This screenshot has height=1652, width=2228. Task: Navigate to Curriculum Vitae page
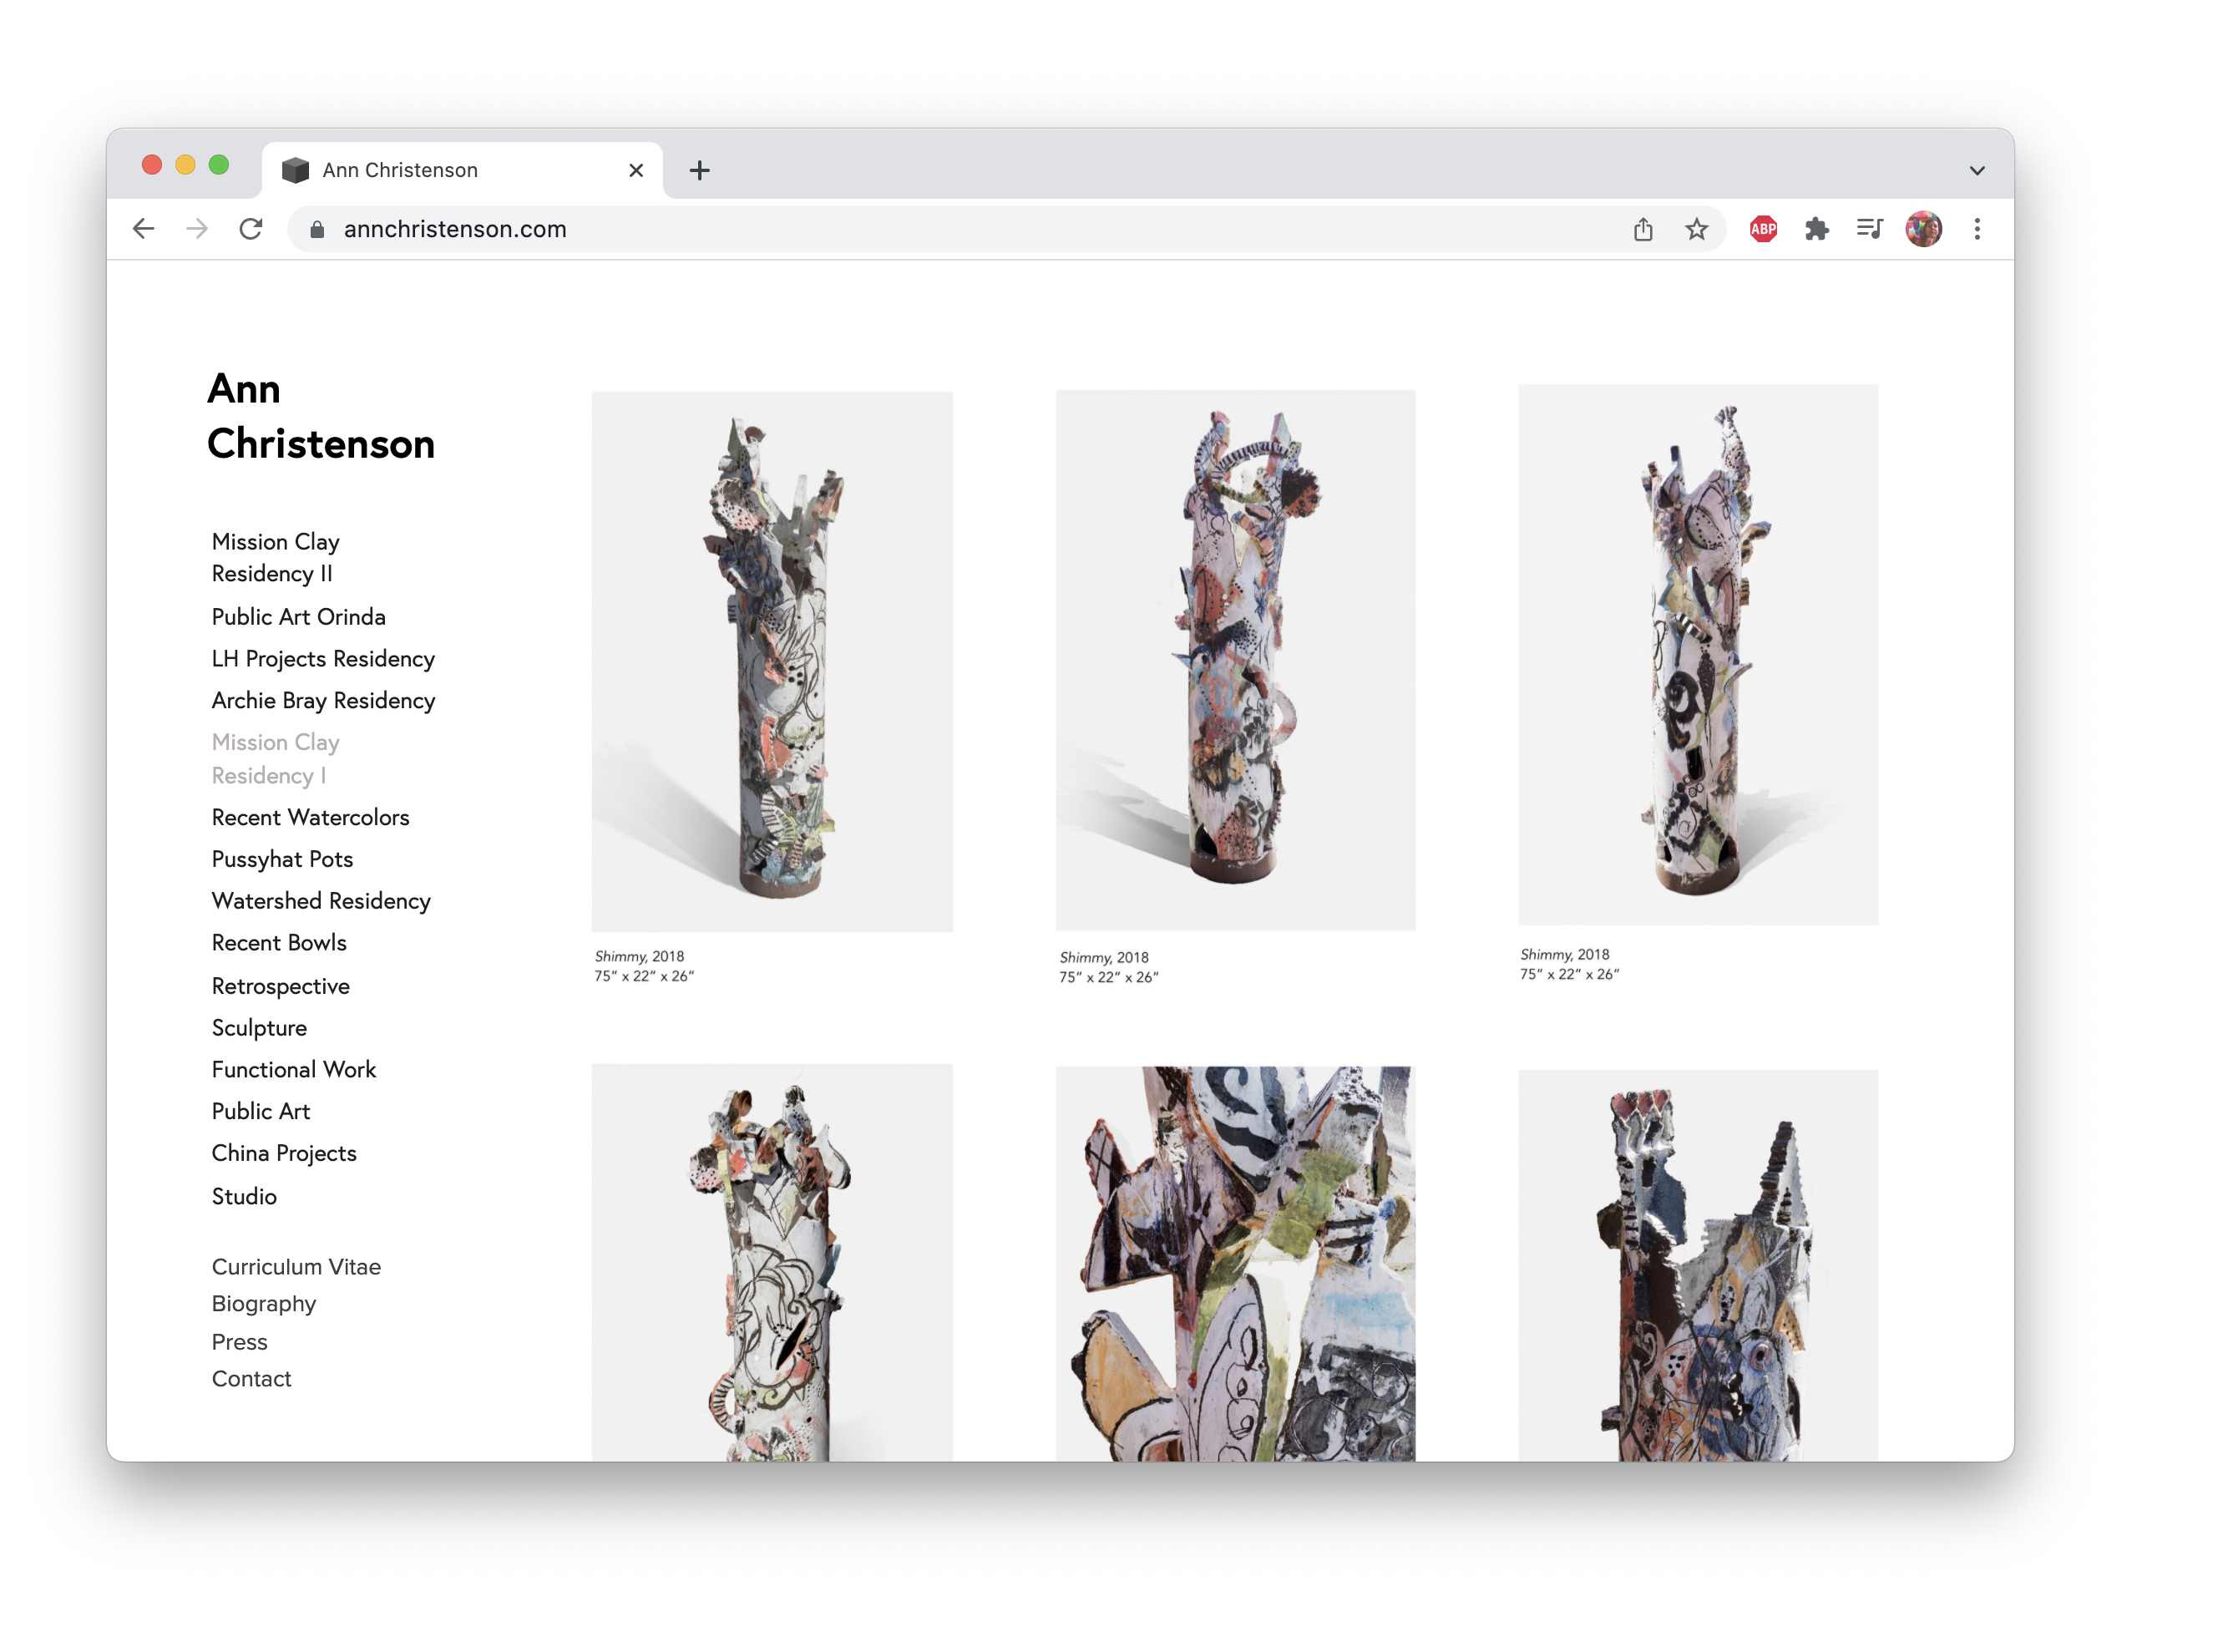click(x=296, y=1267)
